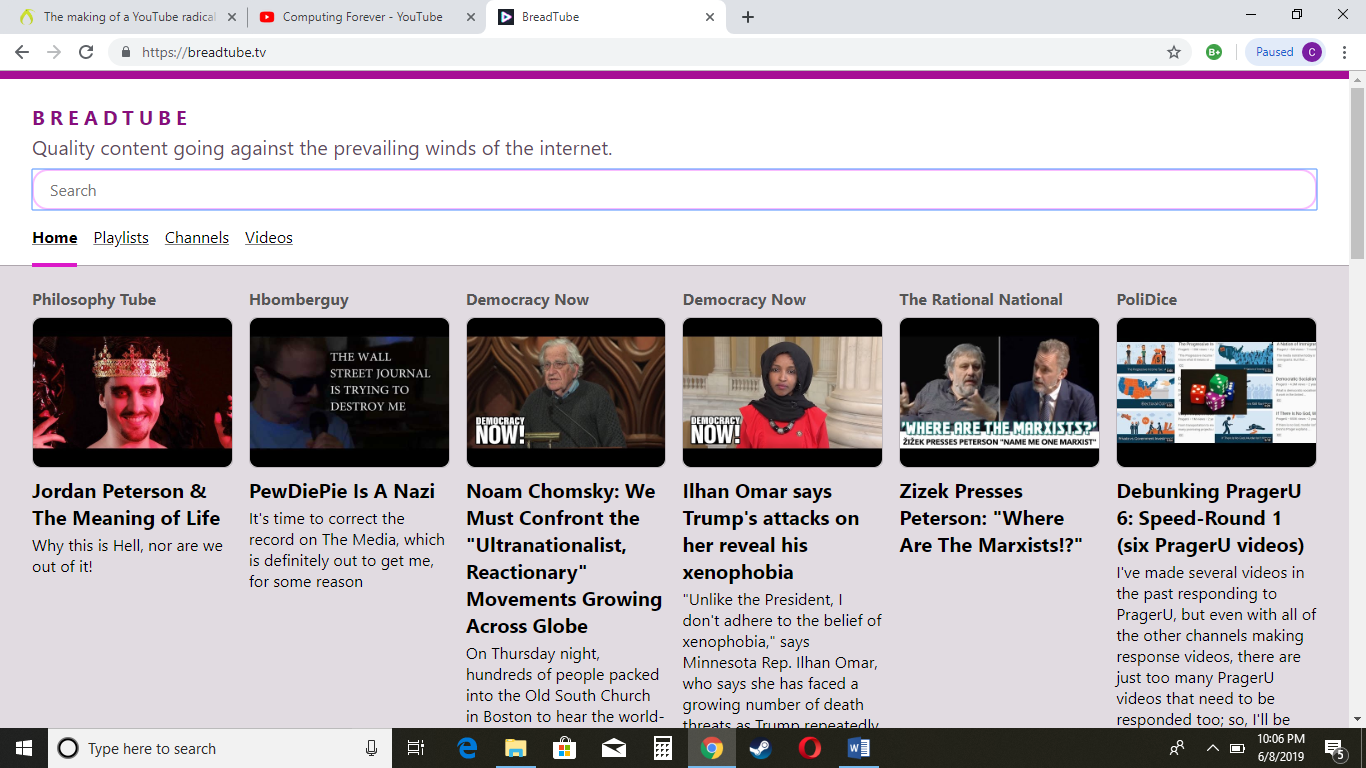Click the Chrome taskbar icon

tap(711, 748)
